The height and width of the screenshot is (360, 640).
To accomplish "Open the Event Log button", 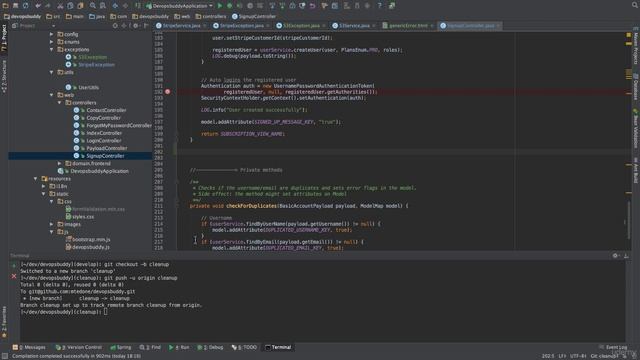I will [613, 347].
